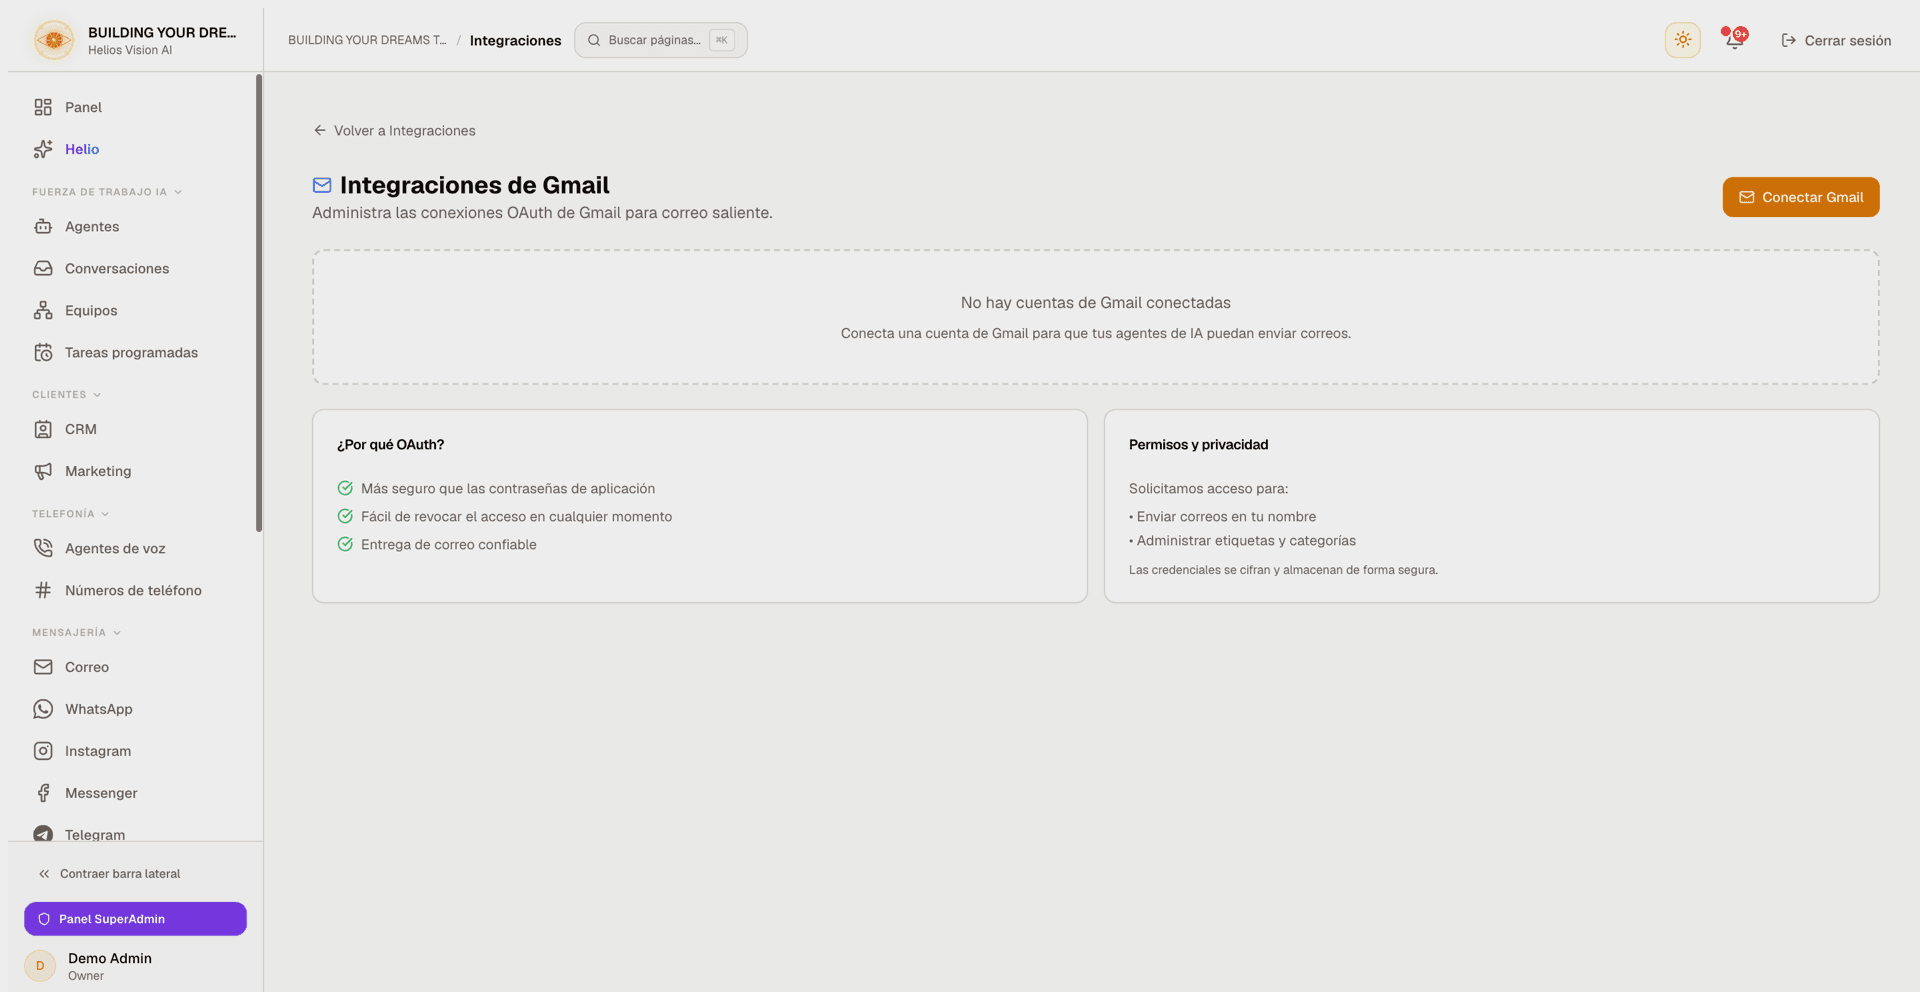Open the Números de teléfono hash icon
1920x992 pixels.
click(43, 591)
